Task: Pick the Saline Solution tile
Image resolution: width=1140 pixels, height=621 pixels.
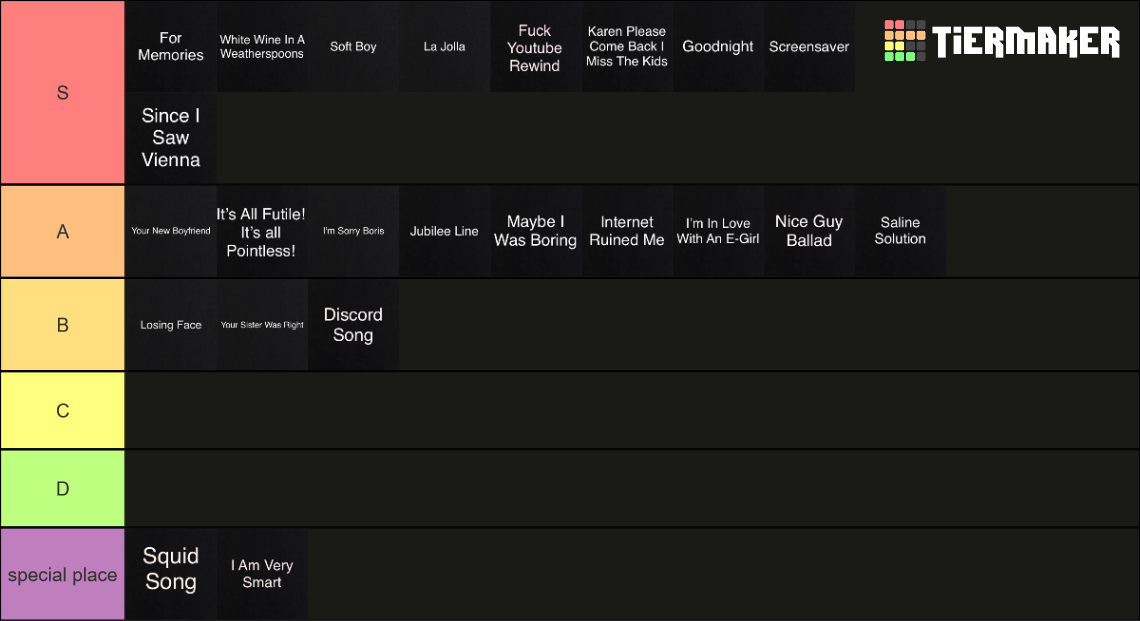Action: pyautogui.click(x=900, y=231)
